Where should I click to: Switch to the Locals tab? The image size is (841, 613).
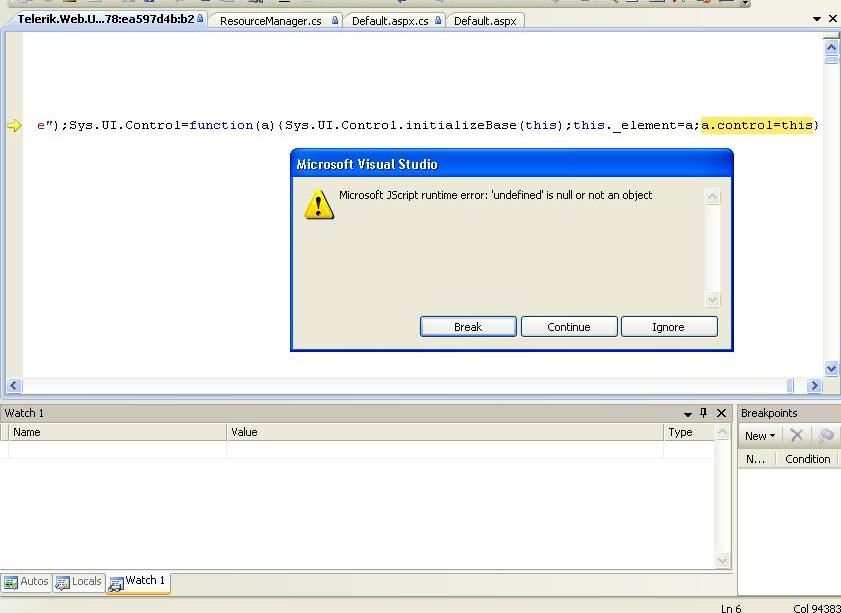click(x=79, y=581)
